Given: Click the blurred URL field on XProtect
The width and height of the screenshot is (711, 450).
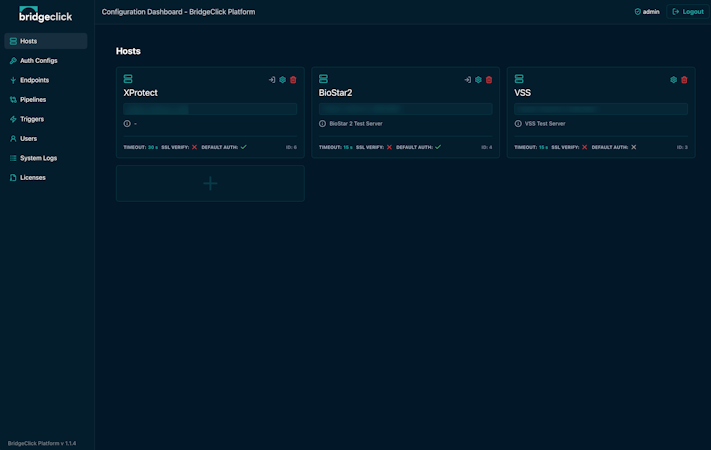Looking at the screenshot, I should coord(210,109).
